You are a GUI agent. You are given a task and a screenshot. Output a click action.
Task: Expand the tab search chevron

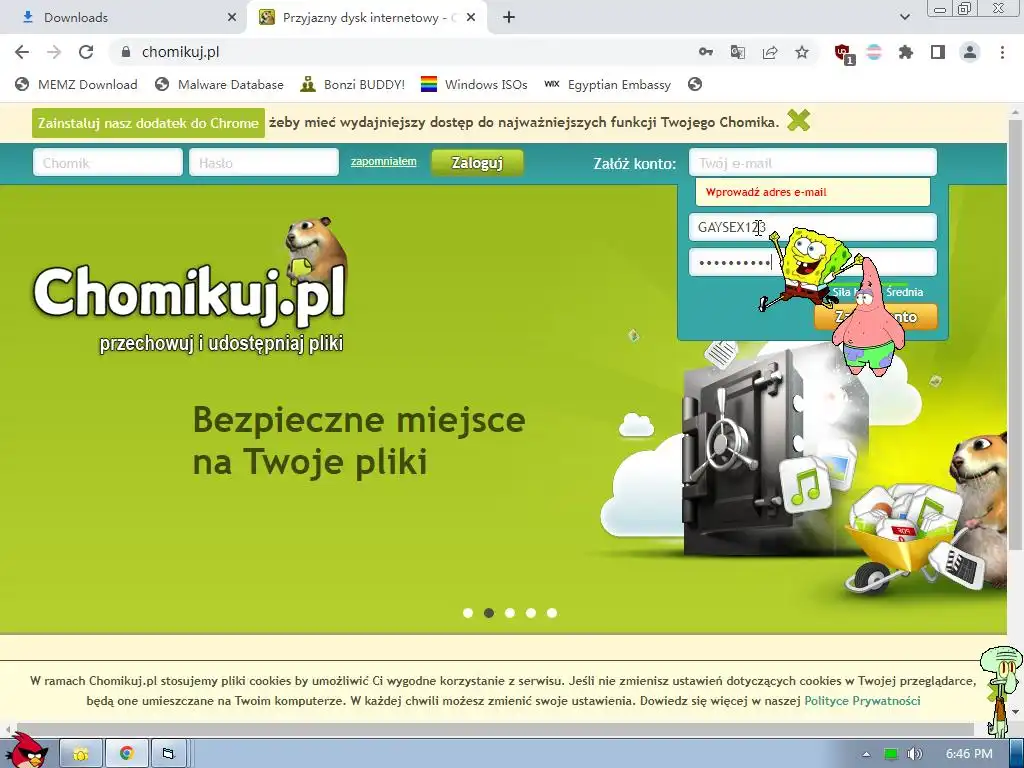[904, 18]
